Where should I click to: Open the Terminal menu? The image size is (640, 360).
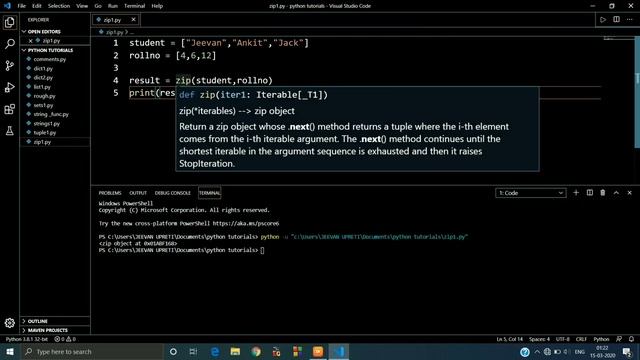135,6
